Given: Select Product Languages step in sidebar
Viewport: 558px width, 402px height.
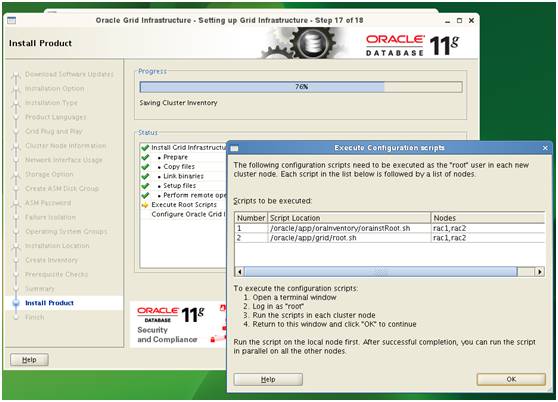Looking at the screenshot, I should click(x=56, y=117).
